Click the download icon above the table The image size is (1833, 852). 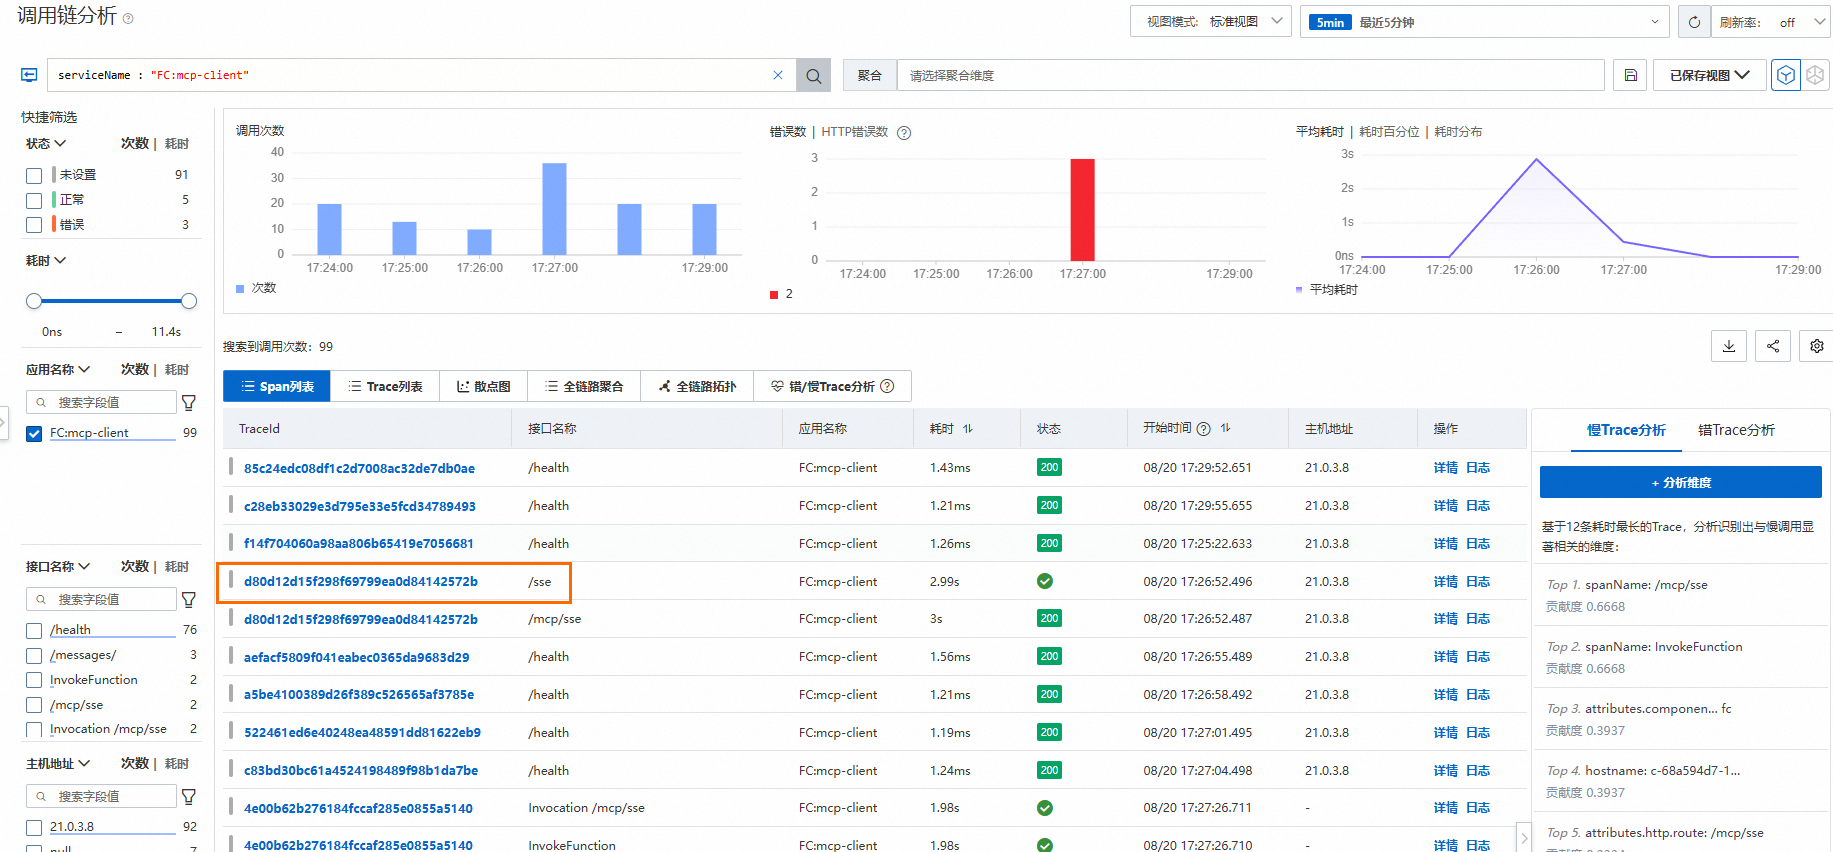coord(1729,346)
